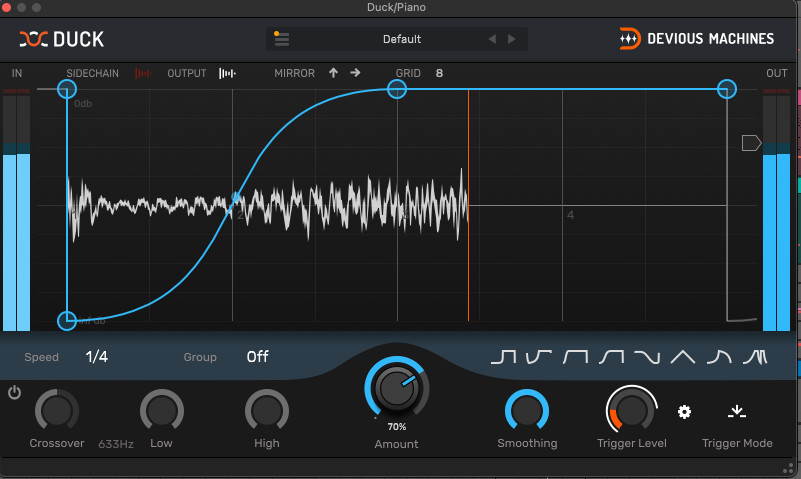Image resolution: width=801 pixels, height=479 pixels.
Task: Click the 633Hz crossover frequency value
Action: coord(116,444)
